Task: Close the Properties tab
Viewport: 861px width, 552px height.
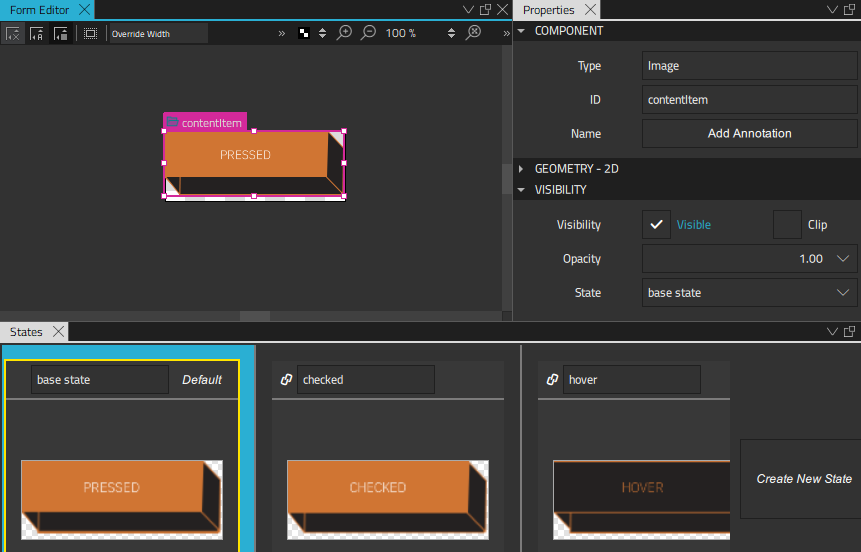Action: [590, 10]
